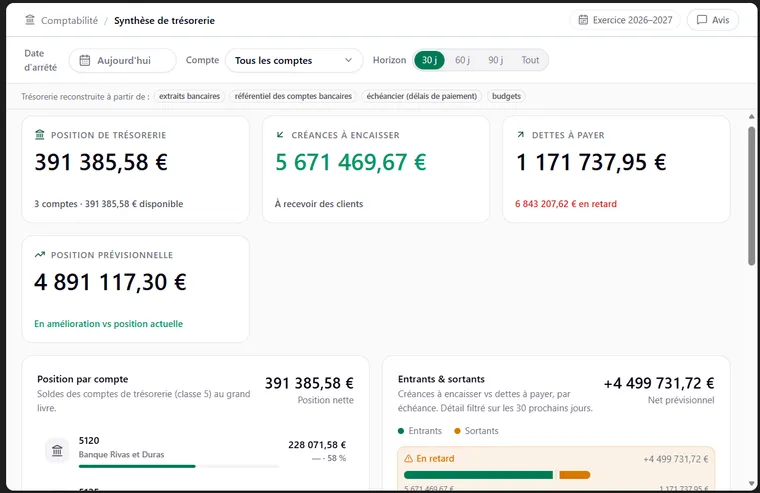
Task: Toggle the Entrants legend item
Action: point(420,431)
